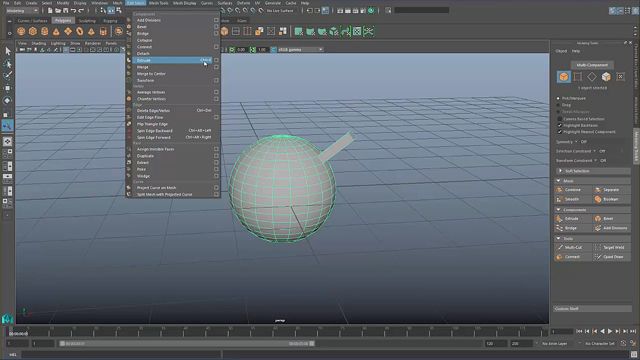
Task: Click the Open Scene folder icon
Action: [58, 11]
